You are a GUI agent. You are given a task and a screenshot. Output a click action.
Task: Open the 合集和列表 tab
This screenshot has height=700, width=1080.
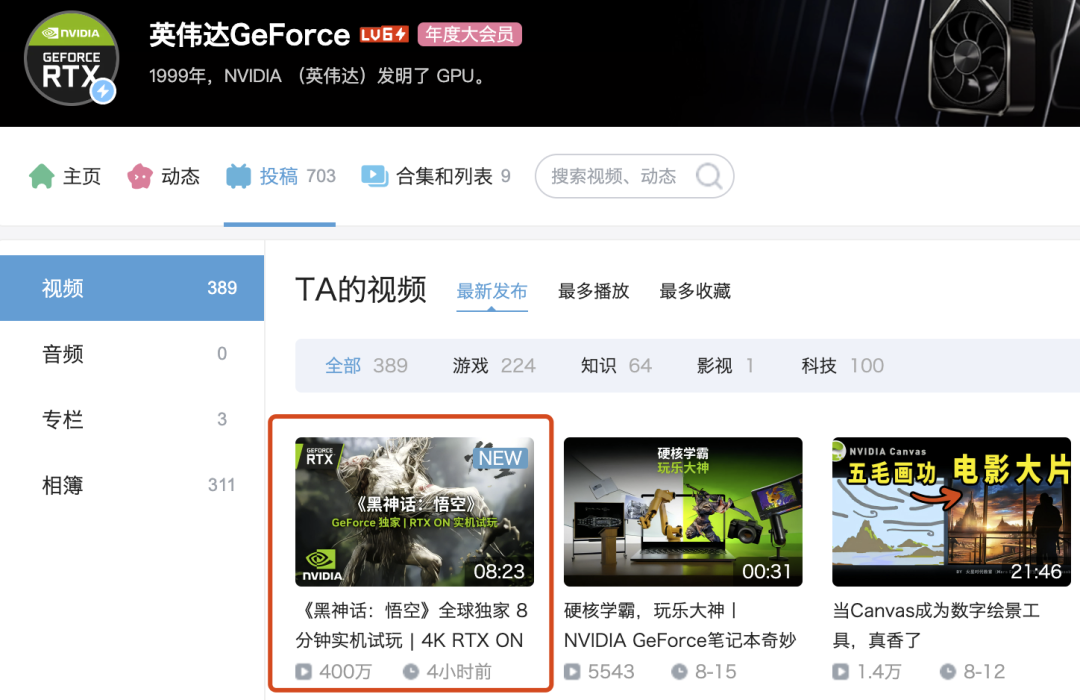(x=444, y=177)
